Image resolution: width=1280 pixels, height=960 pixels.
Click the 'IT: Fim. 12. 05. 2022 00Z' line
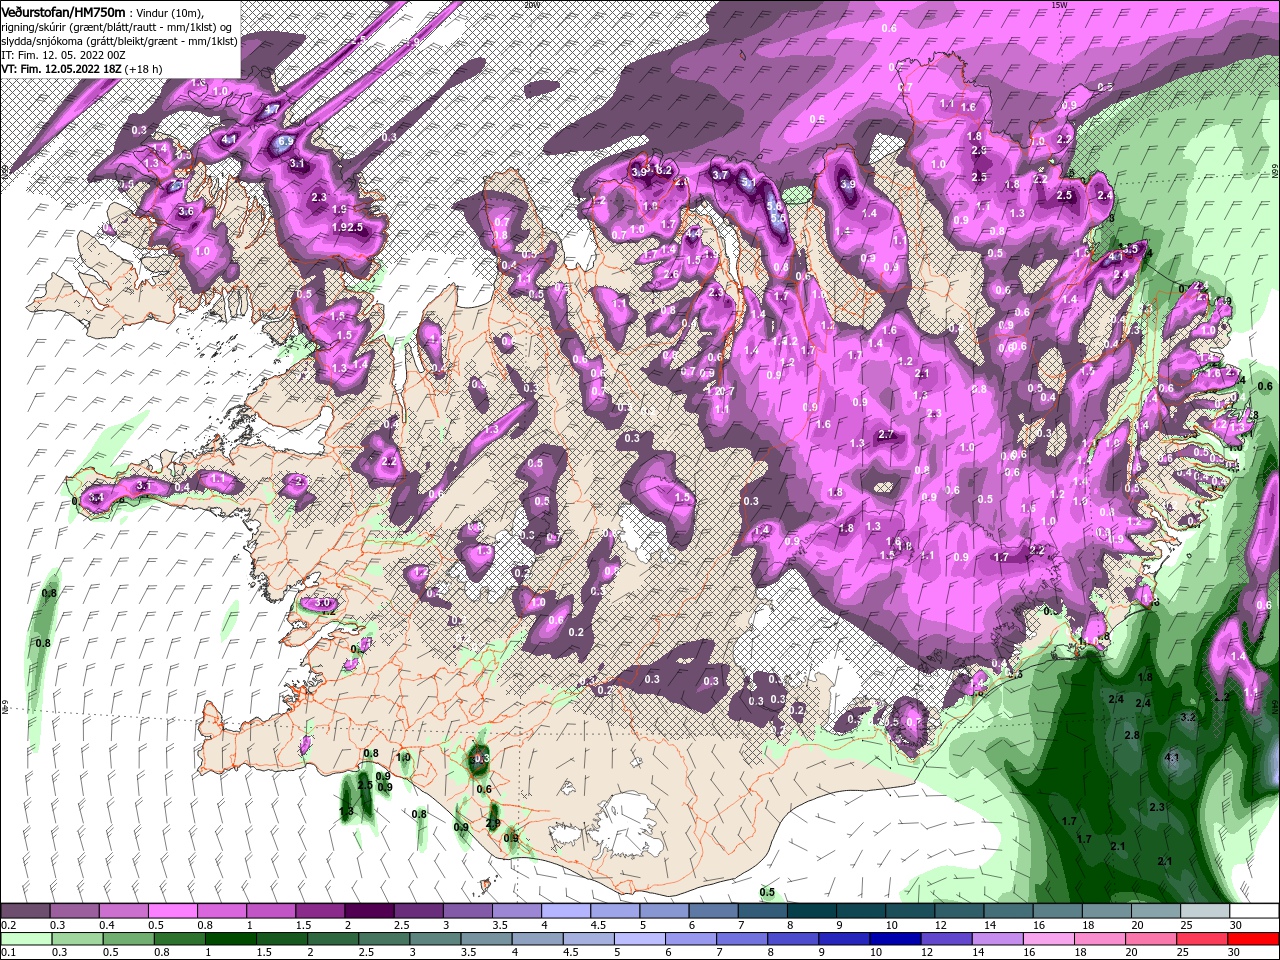coord(62,55)
